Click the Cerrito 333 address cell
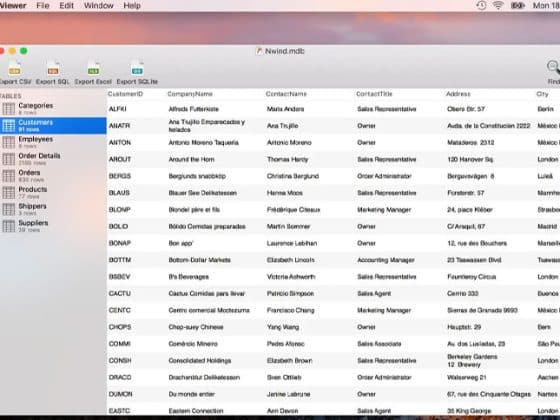This screenshot has width=560, height=420. click(462, 294)
